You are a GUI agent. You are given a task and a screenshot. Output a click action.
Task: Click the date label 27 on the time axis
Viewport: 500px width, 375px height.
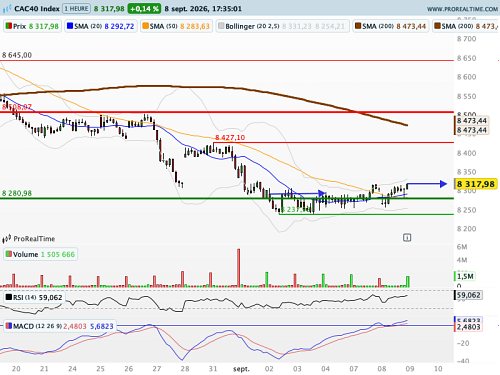click(x=157, y=369)
